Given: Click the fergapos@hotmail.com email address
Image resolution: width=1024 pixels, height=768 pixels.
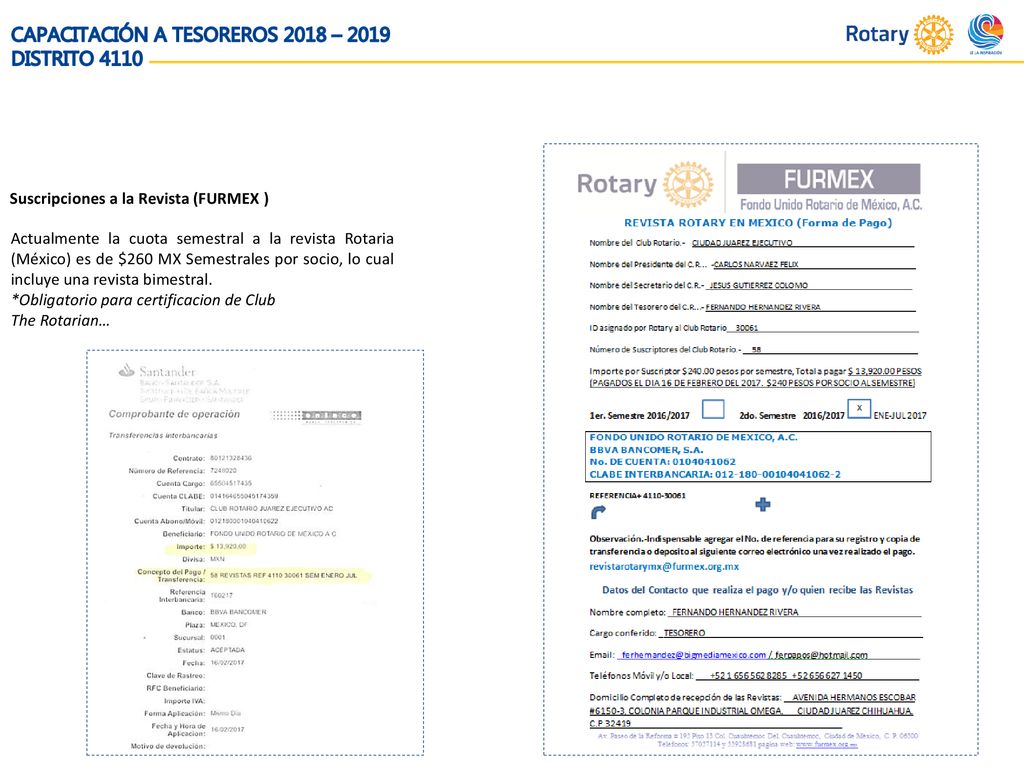Looking at the screenshot, I should (x=821, y=654).
